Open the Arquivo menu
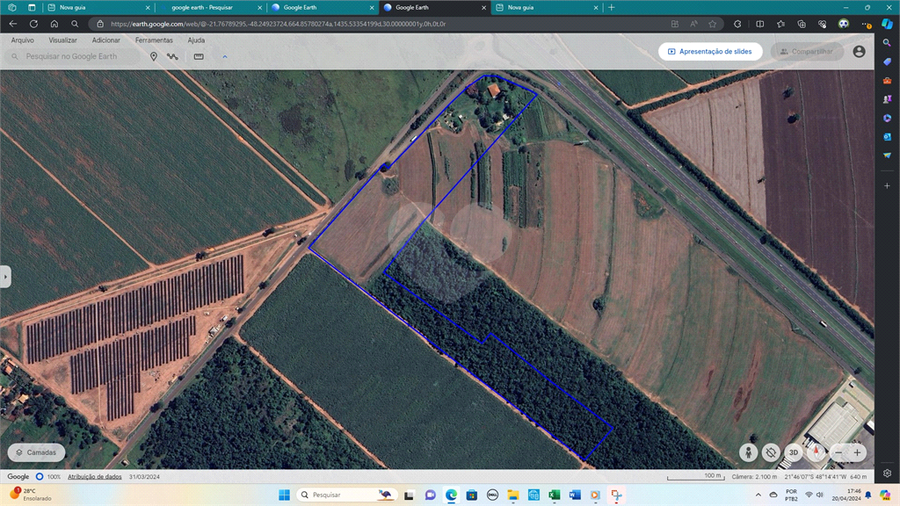900x506 pixels. point(22,40)
